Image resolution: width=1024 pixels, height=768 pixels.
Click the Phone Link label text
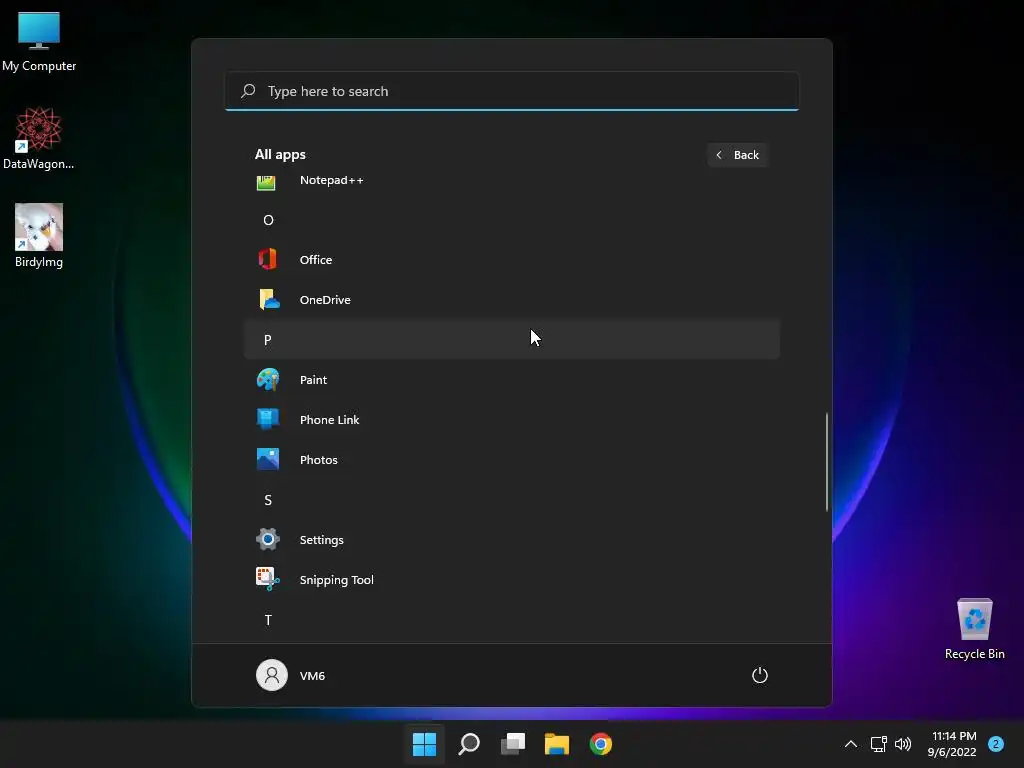tap(329, 420)
